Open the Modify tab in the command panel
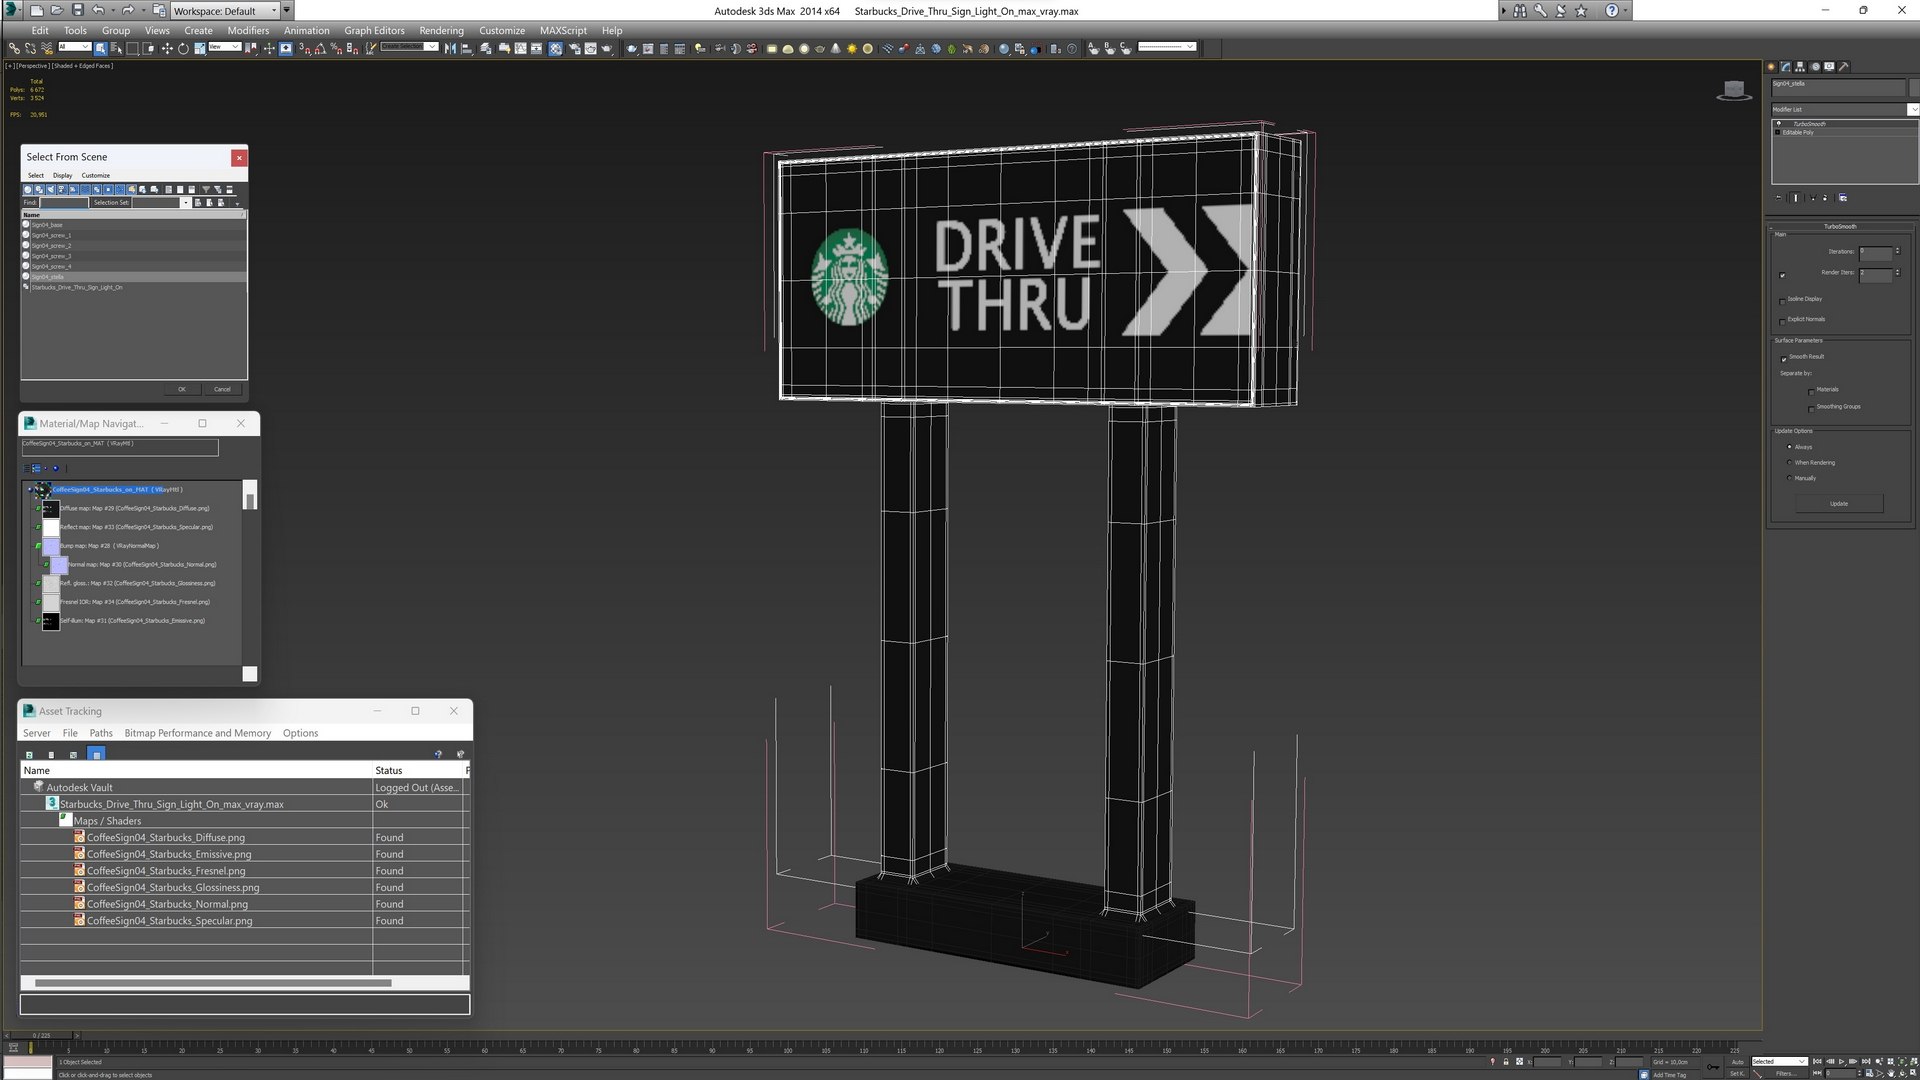This screenshot has height=1080, width=1920. coord(1786,67)
